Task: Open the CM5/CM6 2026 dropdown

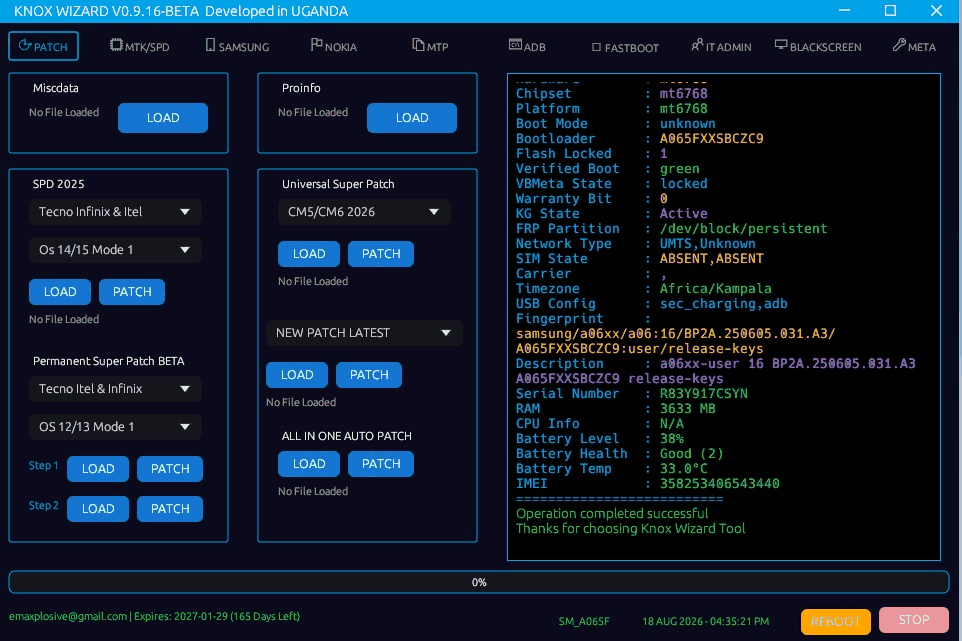Action: [364, 212]
